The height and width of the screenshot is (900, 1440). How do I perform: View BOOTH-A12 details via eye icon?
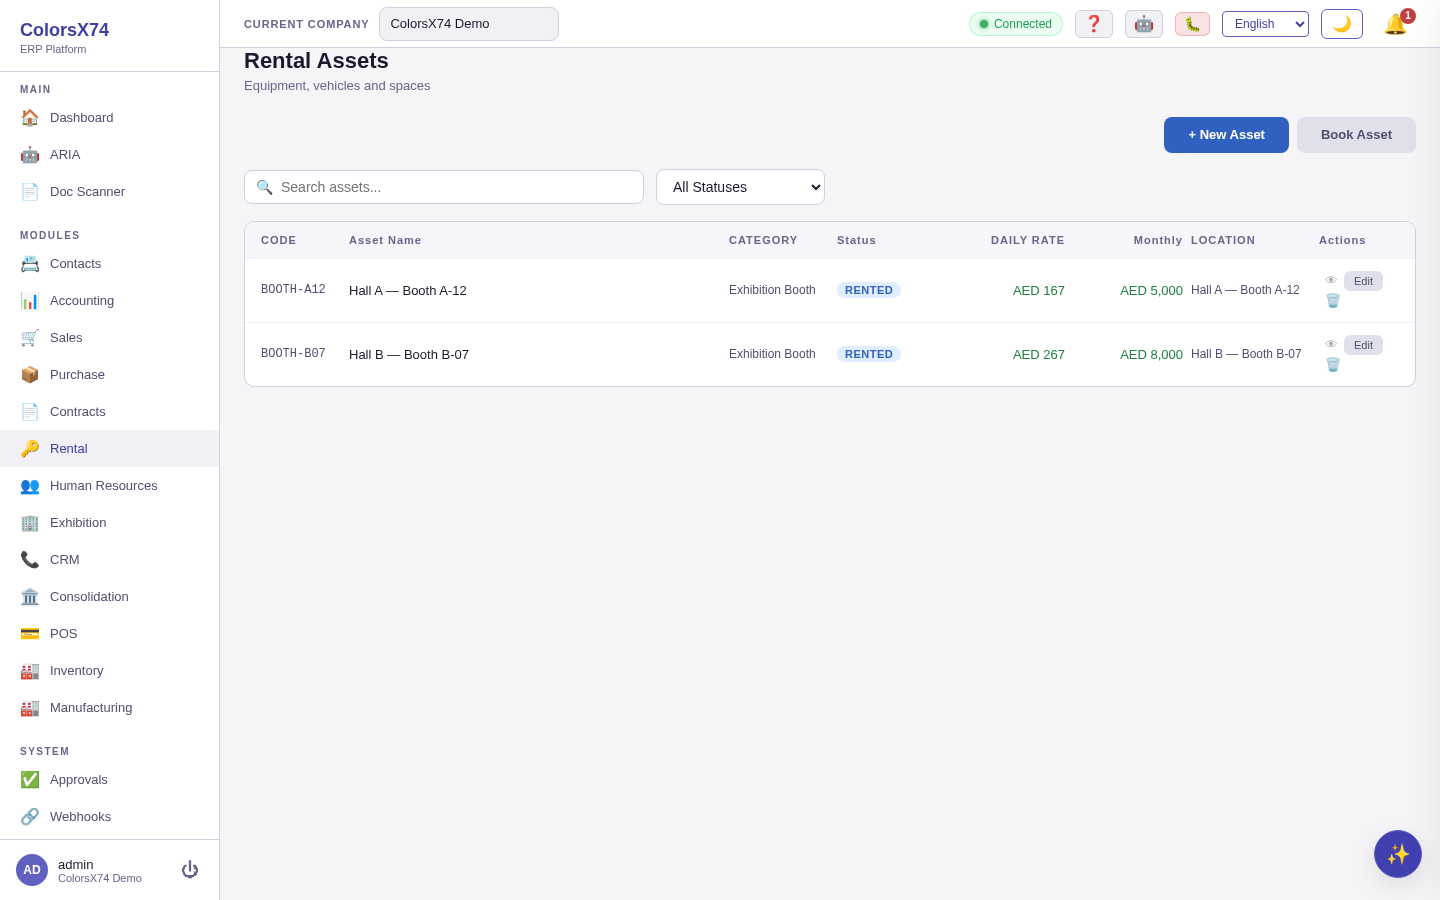point(1331,280)
